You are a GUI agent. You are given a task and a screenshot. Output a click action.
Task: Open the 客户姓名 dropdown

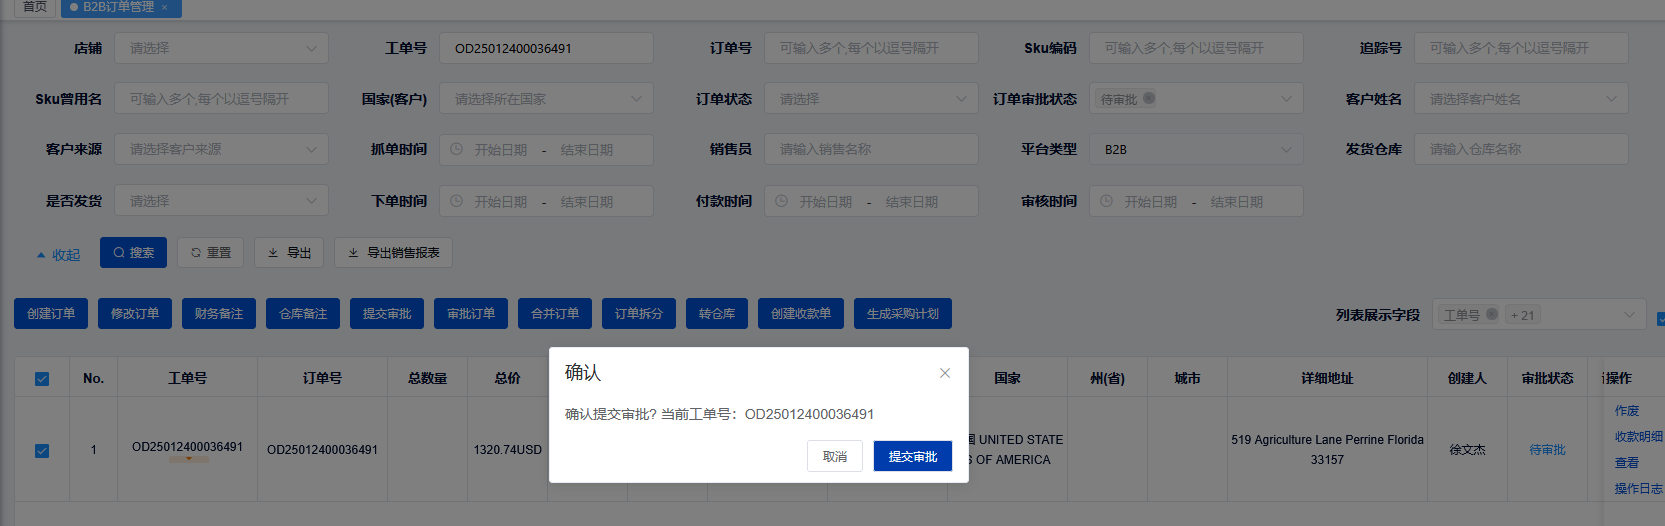(x=1521, y=99)
